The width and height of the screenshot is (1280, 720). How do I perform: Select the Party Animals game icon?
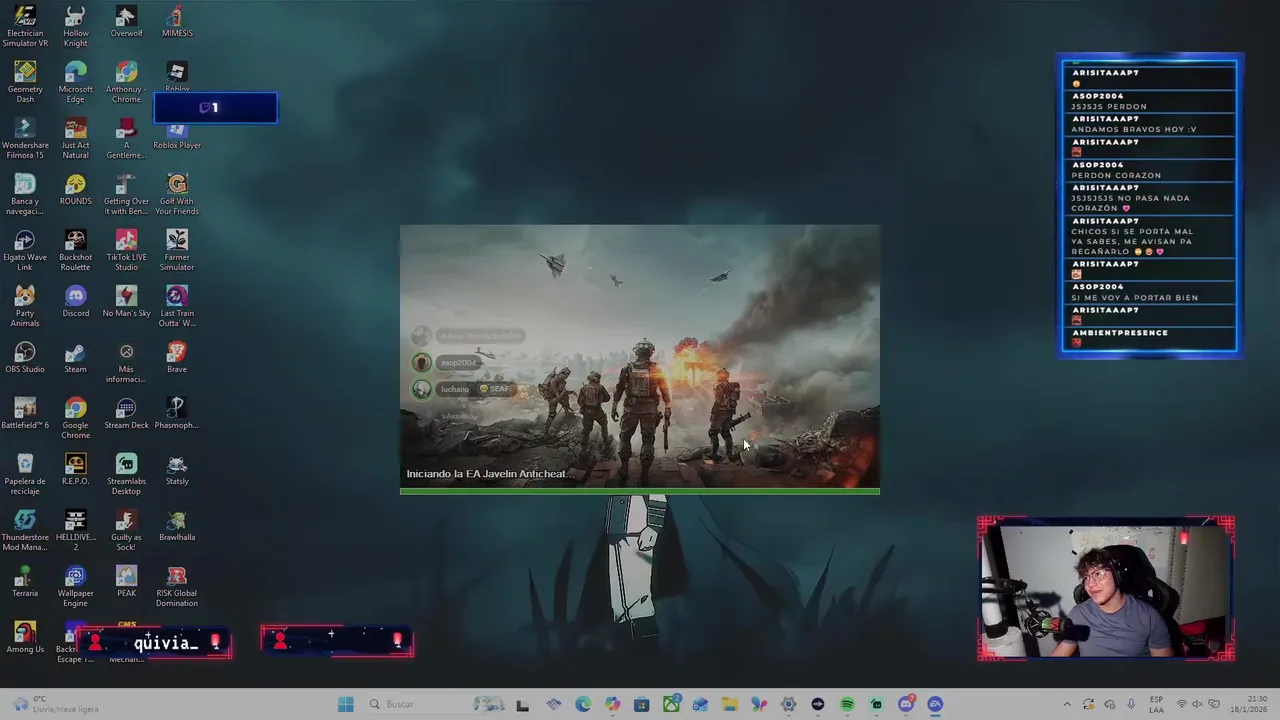click(x=25, y=307)
